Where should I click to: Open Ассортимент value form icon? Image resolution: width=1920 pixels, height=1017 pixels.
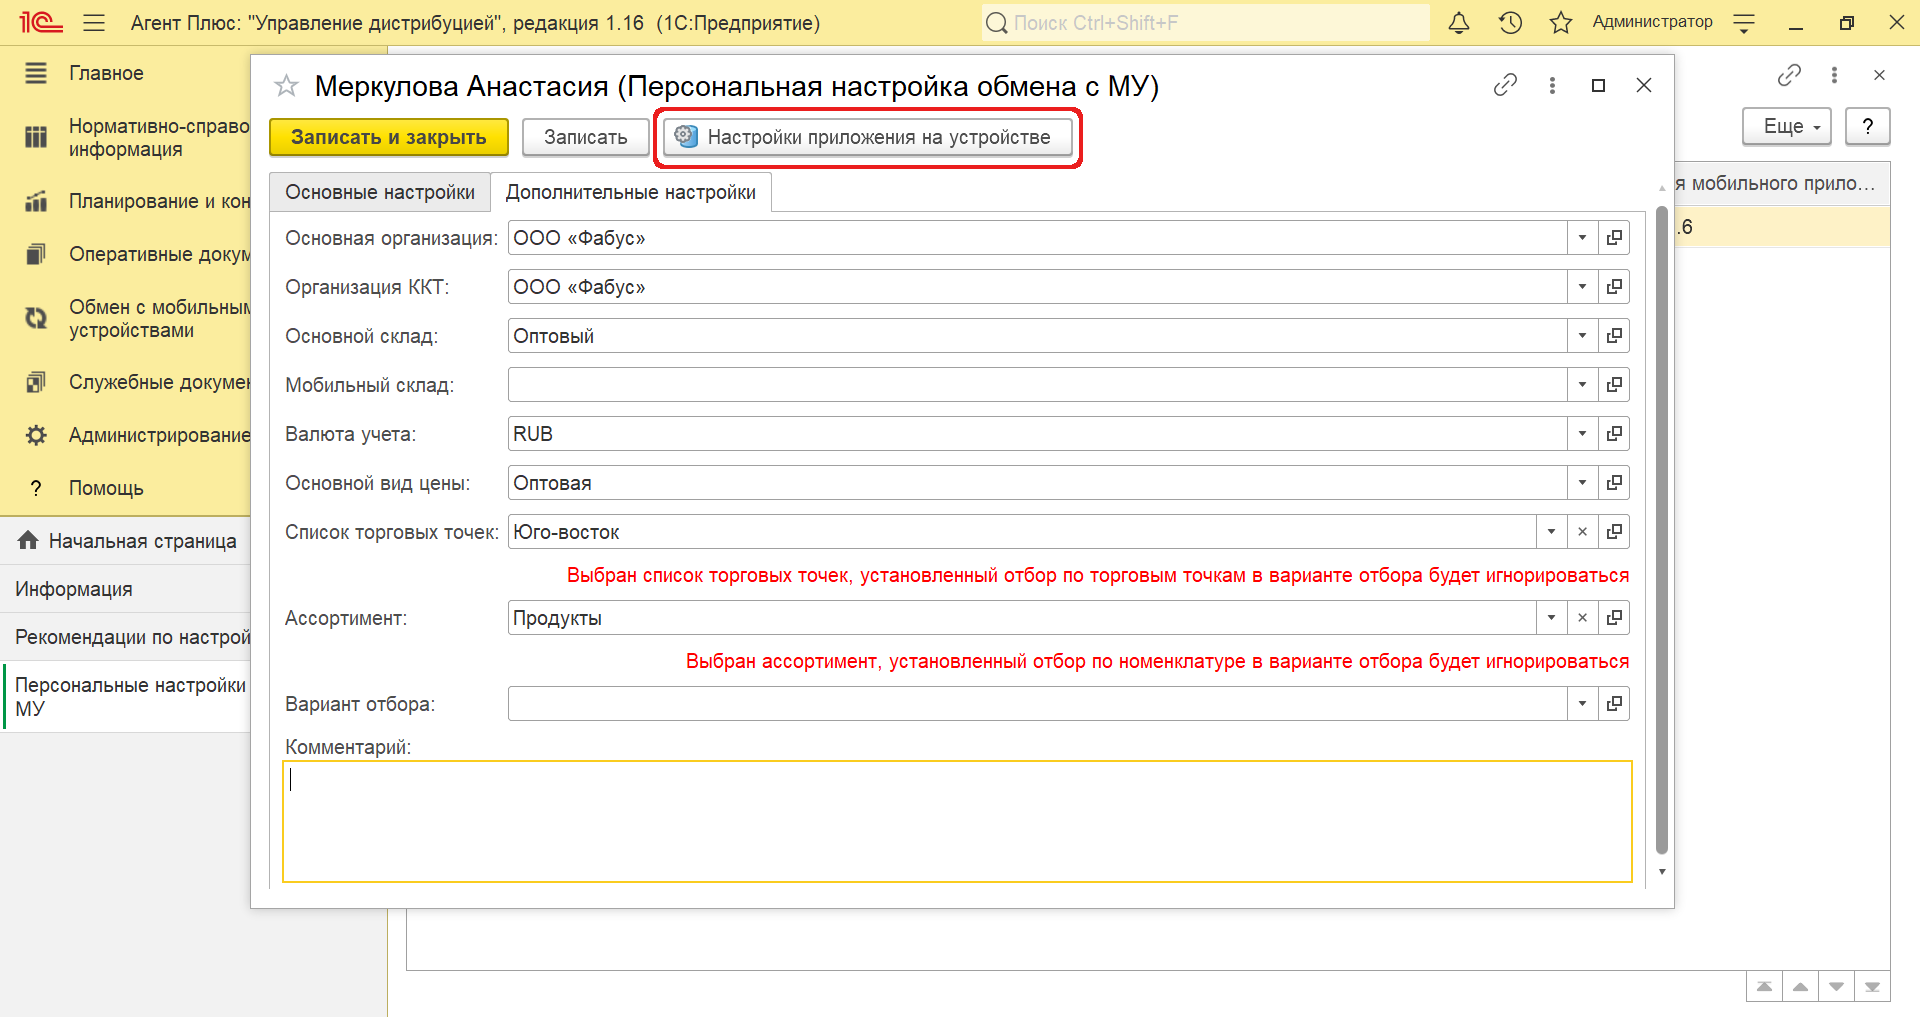pyautogui.click(x=1614, y=618)
